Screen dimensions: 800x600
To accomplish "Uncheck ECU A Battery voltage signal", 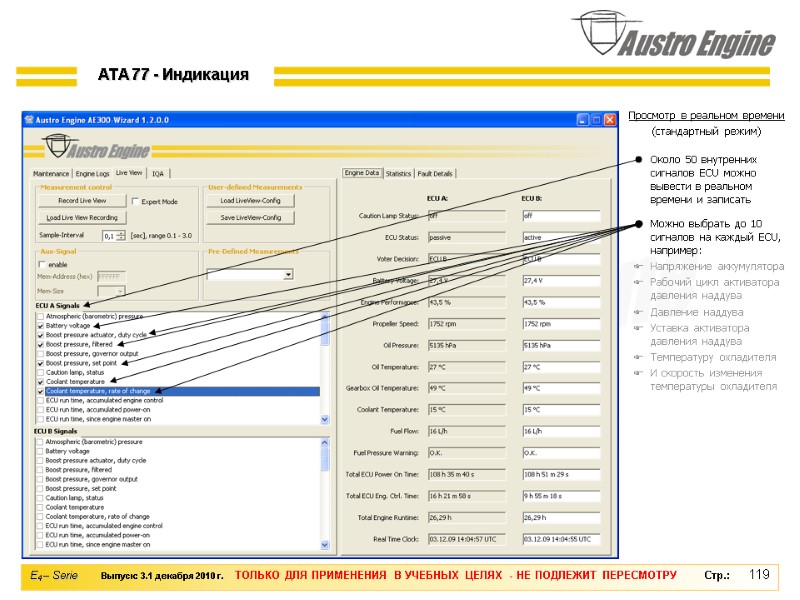I will pyautogui.click(x=40, y=326).
